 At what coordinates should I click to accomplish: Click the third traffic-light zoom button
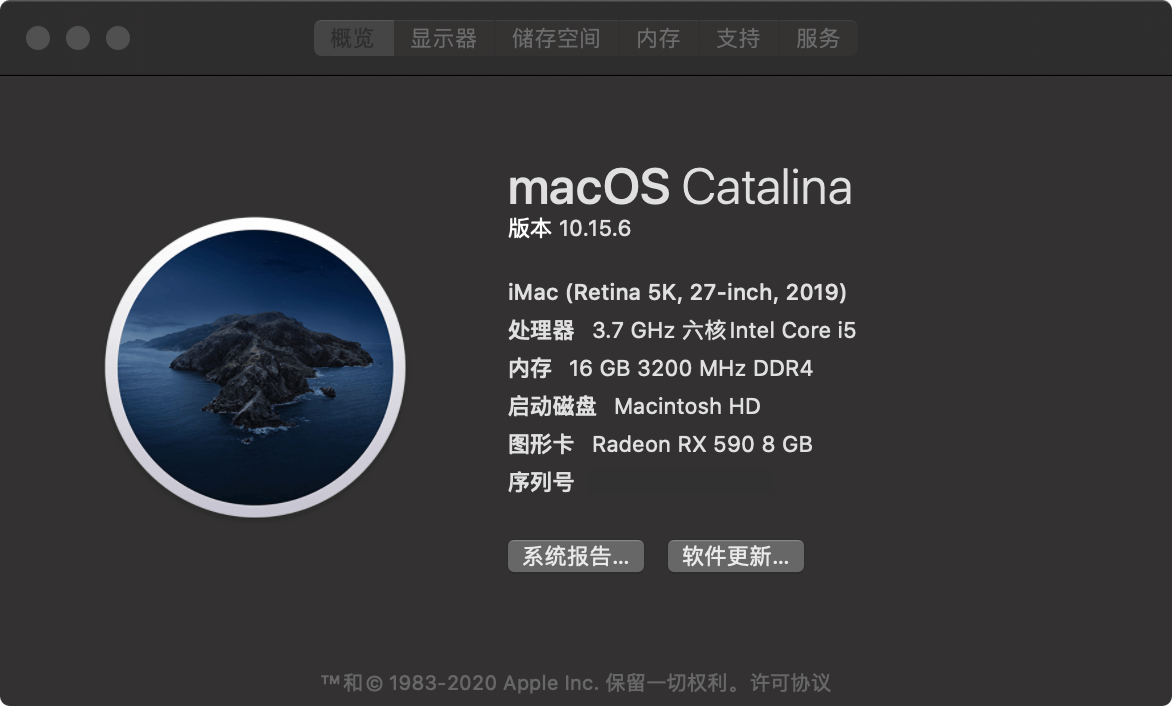click(117, 38)
